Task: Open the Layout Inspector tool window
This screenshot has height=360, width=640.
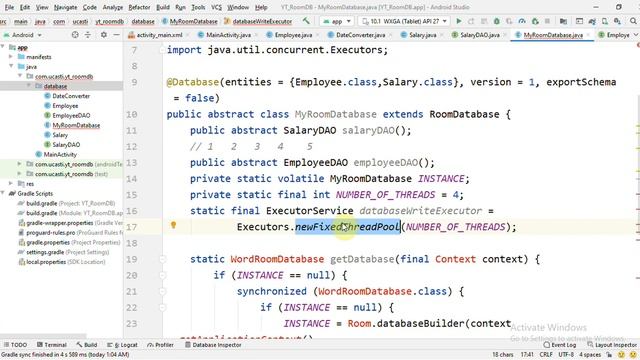Action: [612, 345]
